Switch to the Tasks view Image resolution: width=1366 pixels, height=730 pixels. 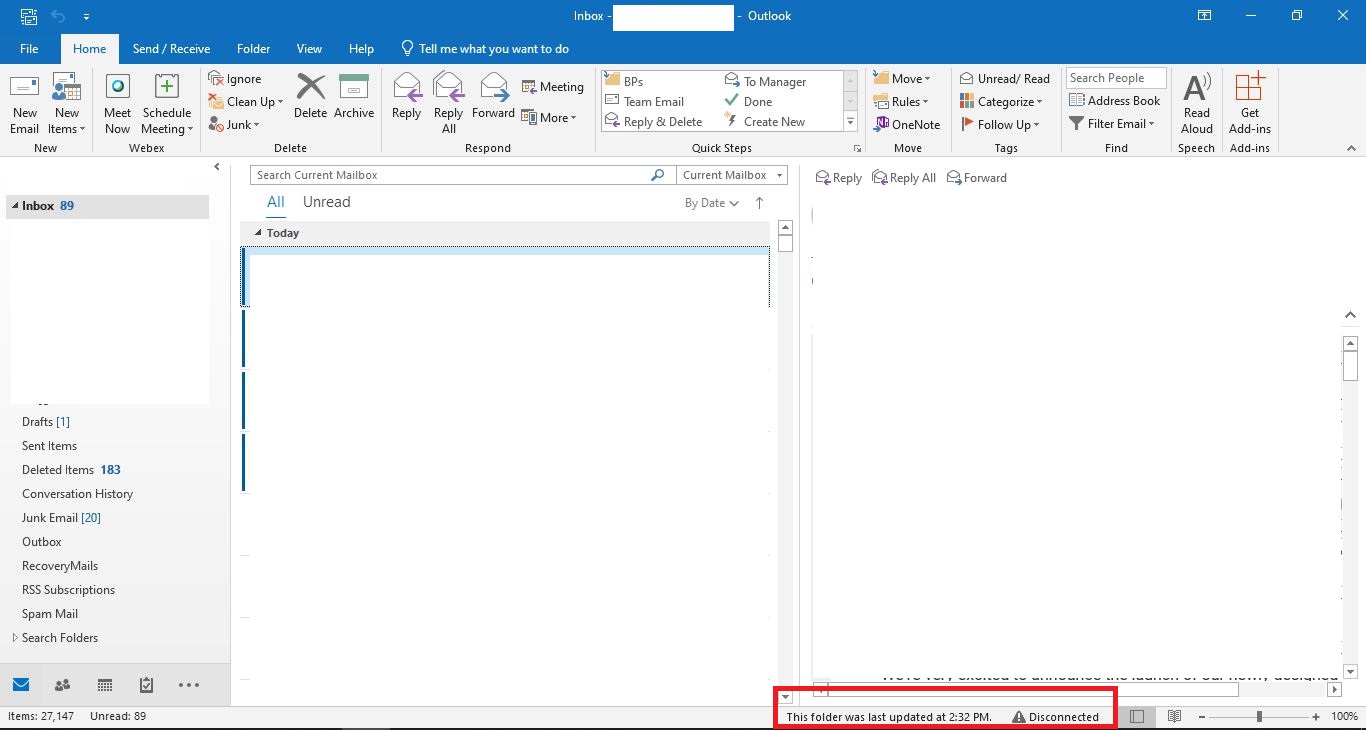146,685
